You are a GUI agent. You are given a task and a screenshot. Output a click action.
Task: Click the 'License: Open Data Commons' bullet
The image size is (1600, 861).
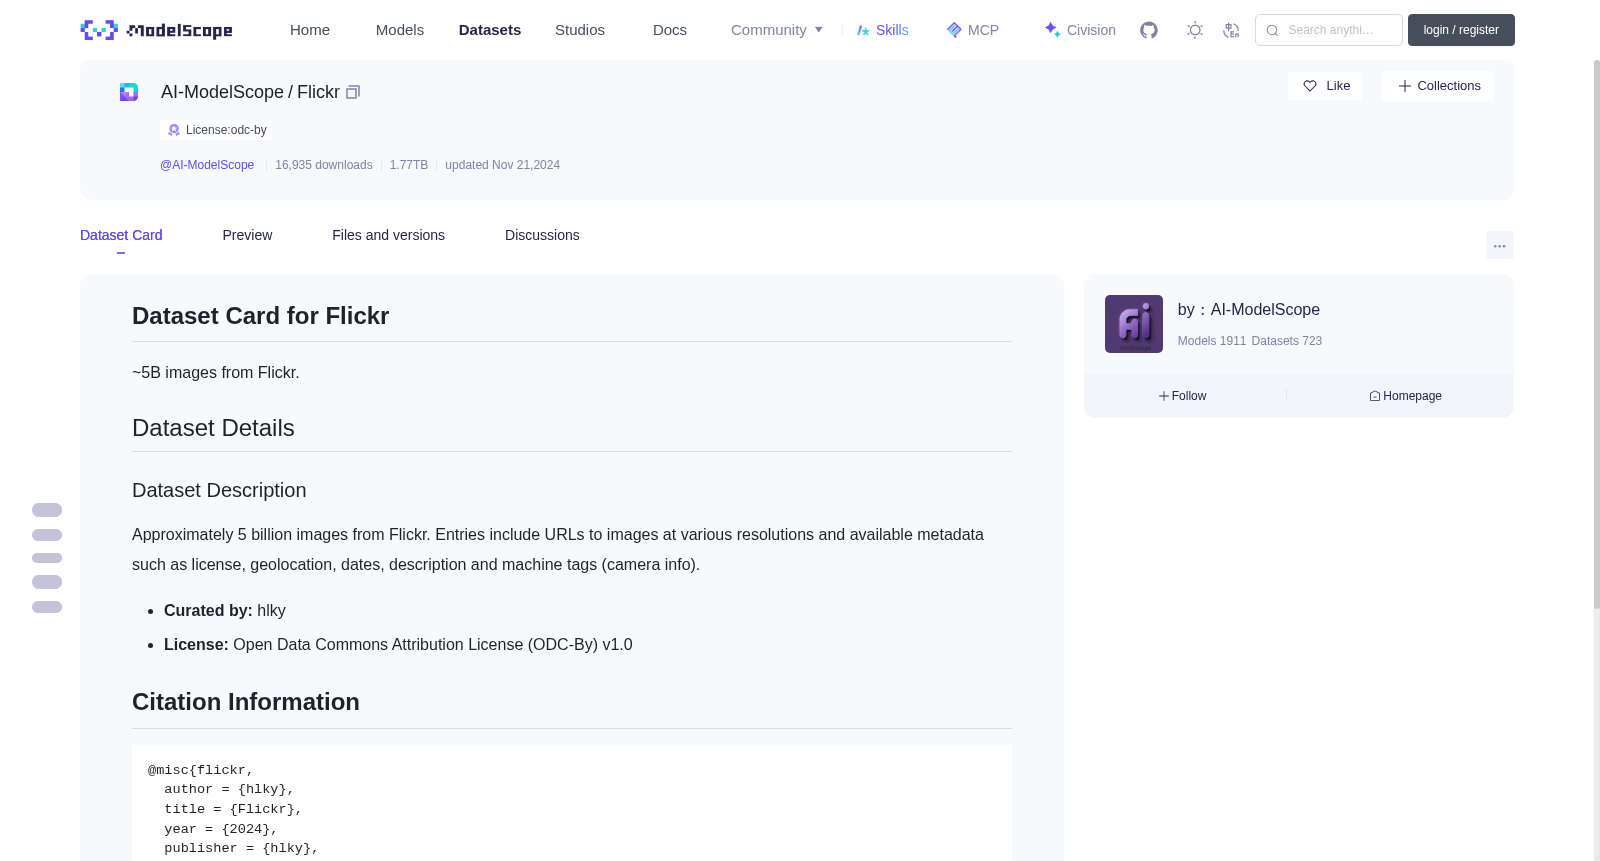click(x=398, y=645)
